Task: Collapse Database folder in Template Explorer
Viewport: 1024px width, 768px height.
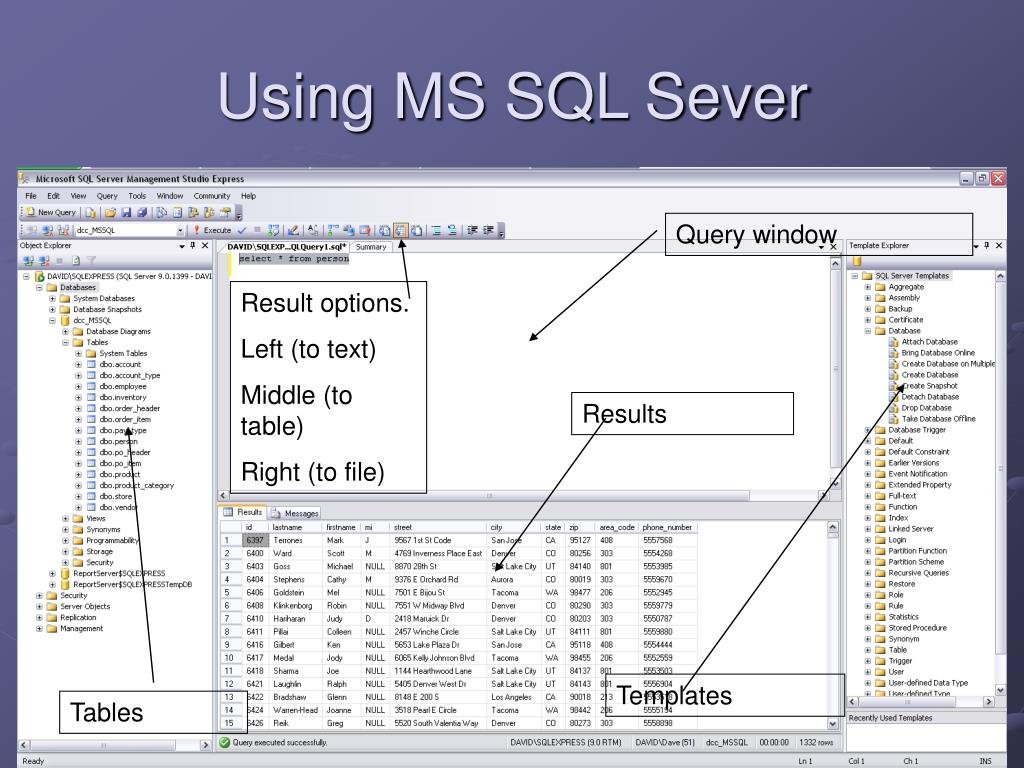Action: click(868, 331)
